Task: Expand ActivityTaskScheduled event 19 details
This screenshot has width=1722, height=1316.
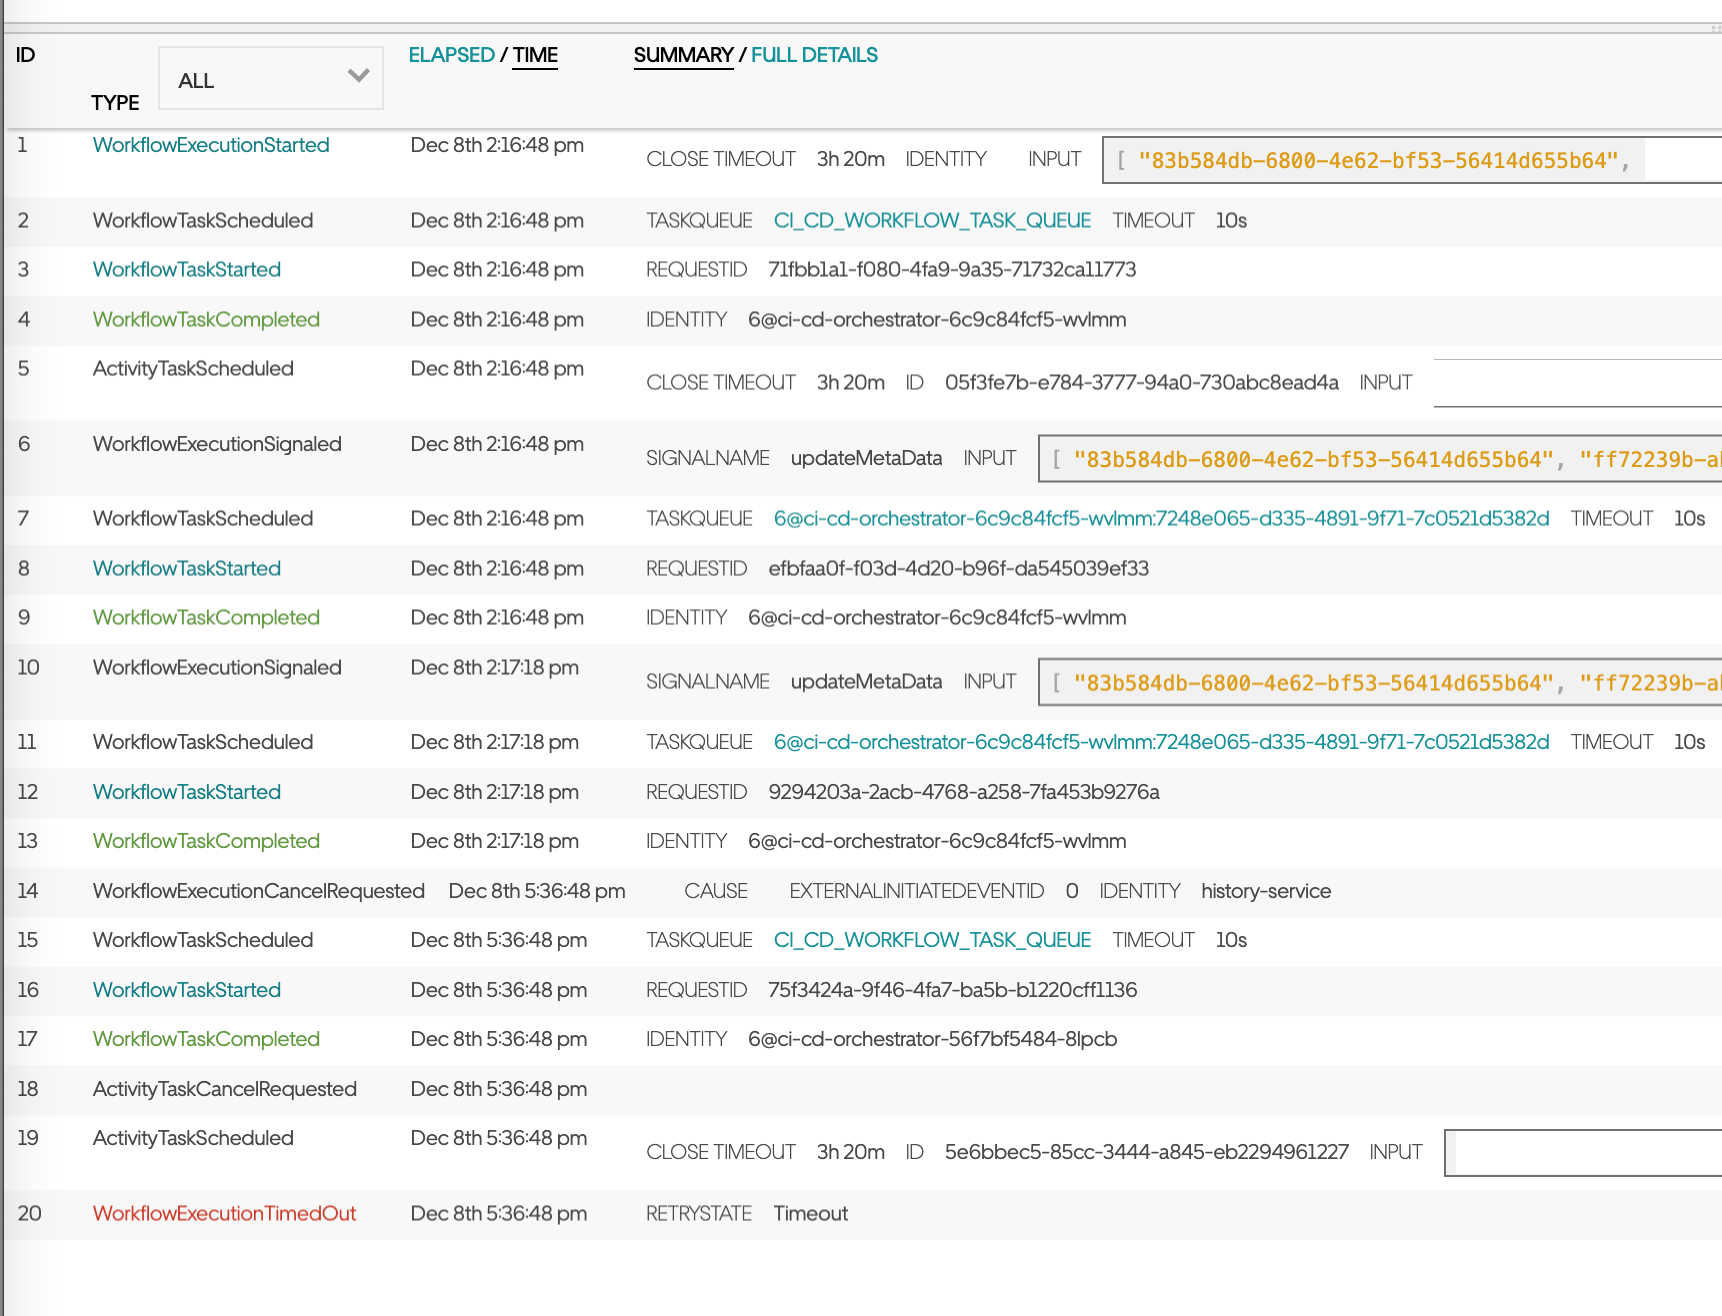Action: (x=193, y=1138)
